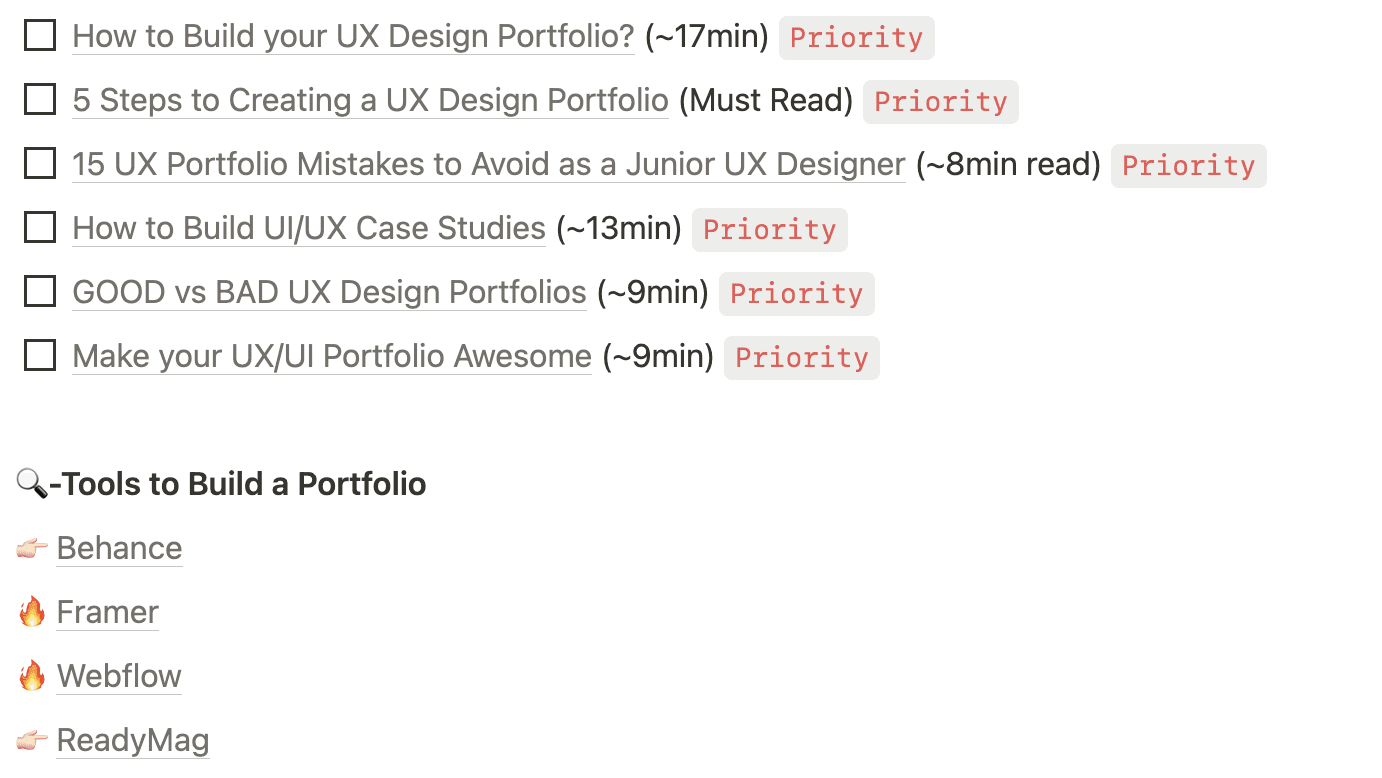Click the Priority tag on the first item
Image resolution: width=1382 pixels, height=778 pixels.
pyautogui.click(x=856, y=37)
